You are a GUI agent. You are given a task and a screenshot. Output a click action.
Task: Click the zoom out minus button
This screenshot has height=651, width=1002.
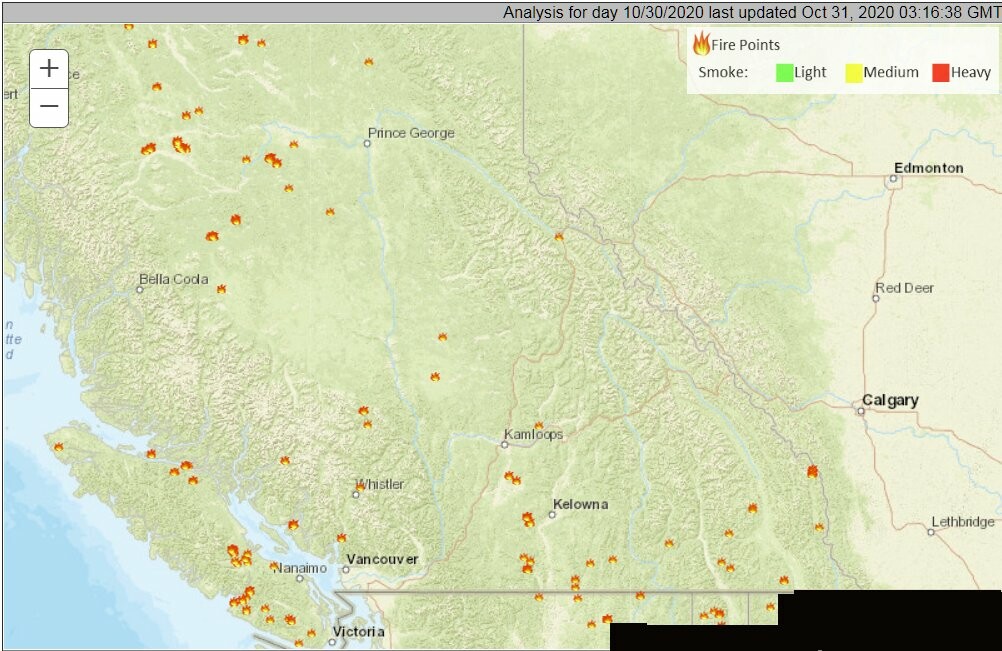click(49, 107)
